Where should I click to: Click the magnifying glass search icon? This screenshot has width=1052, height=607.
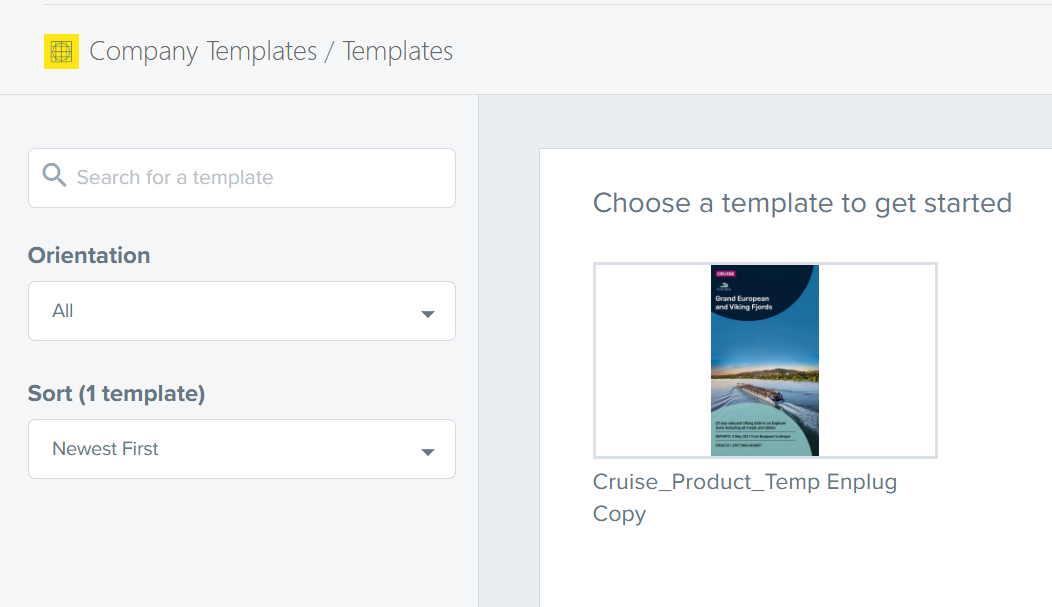pos(54,177)
